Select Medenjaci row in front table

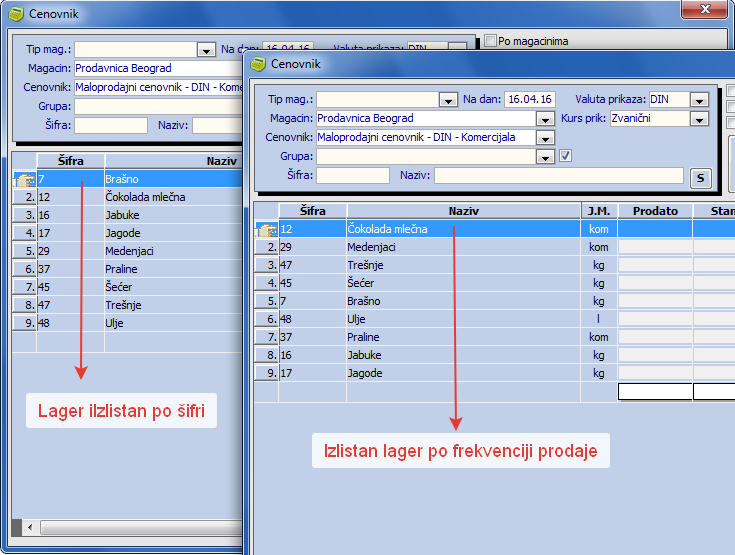coord(495,247)
